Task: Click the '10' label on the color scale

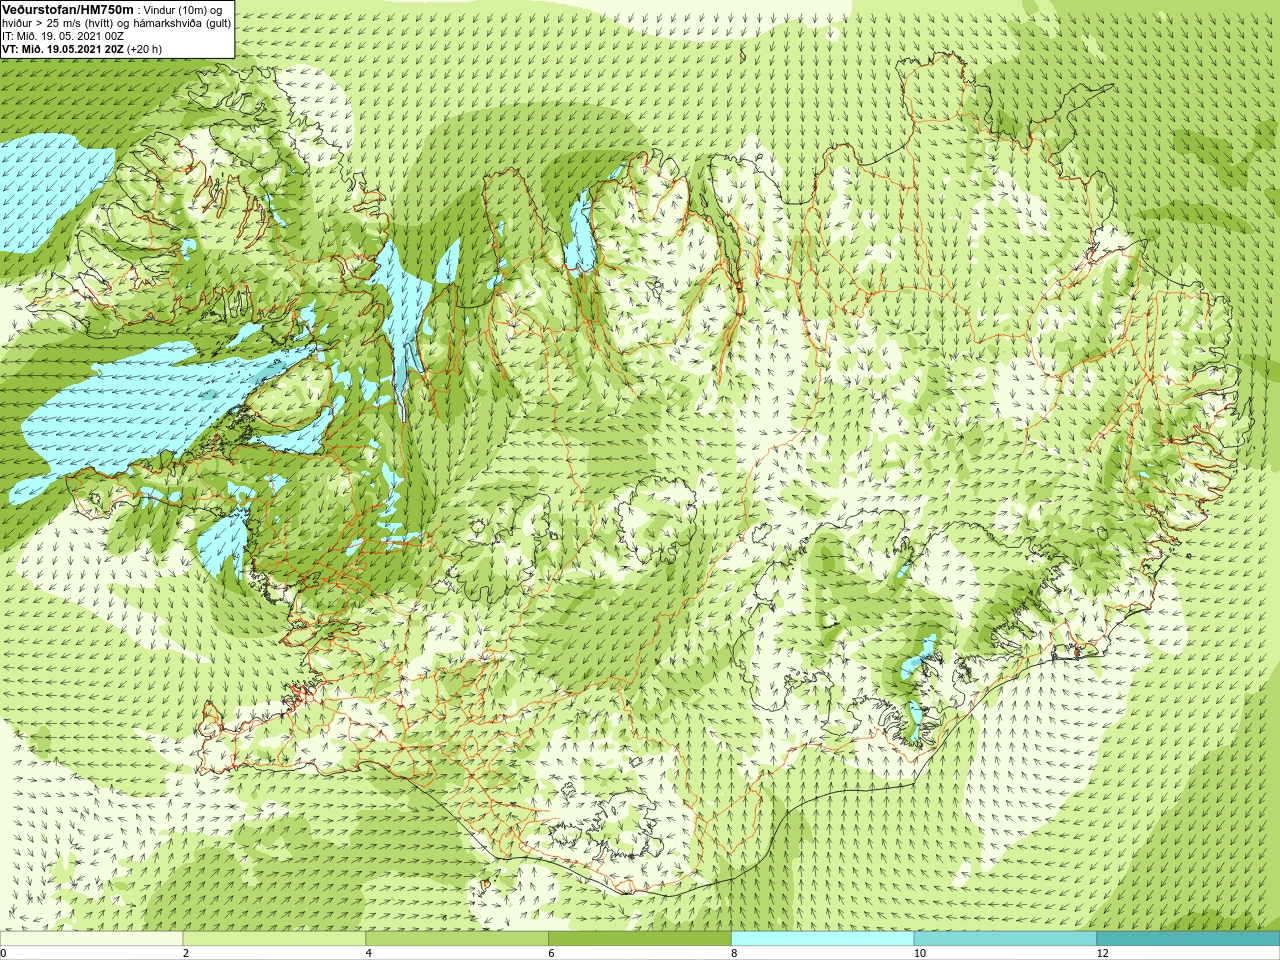Action: (919, 953)
